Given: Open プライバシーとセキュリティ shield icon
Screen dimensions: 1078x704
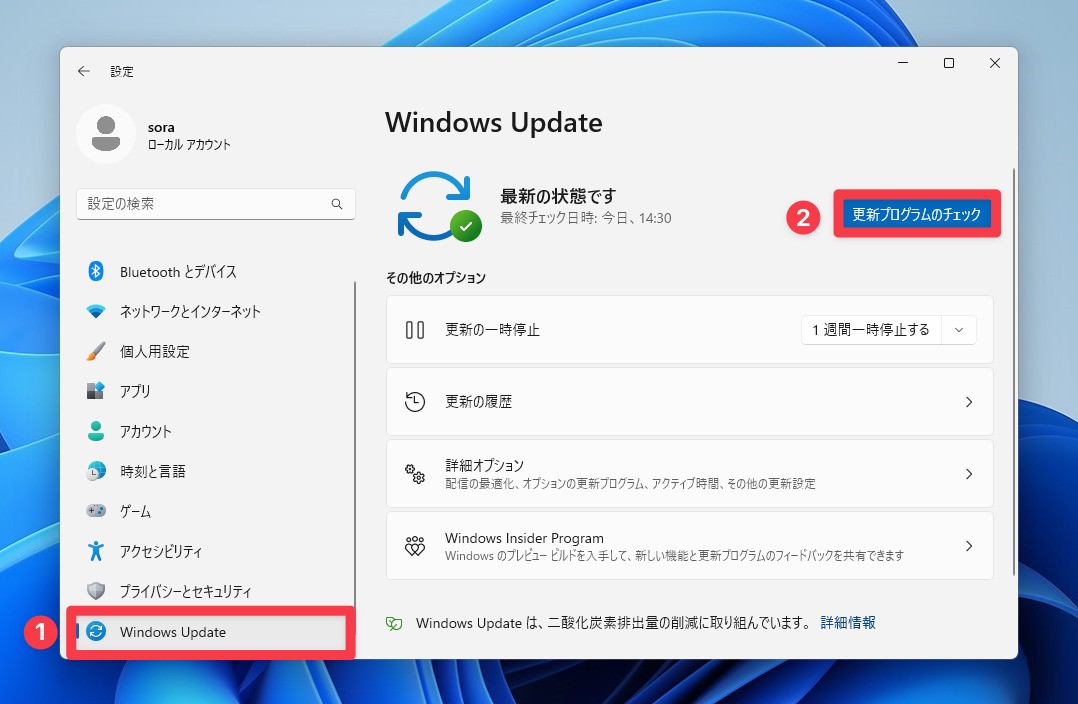Looking at the screenshot, I should pos(96,591).
